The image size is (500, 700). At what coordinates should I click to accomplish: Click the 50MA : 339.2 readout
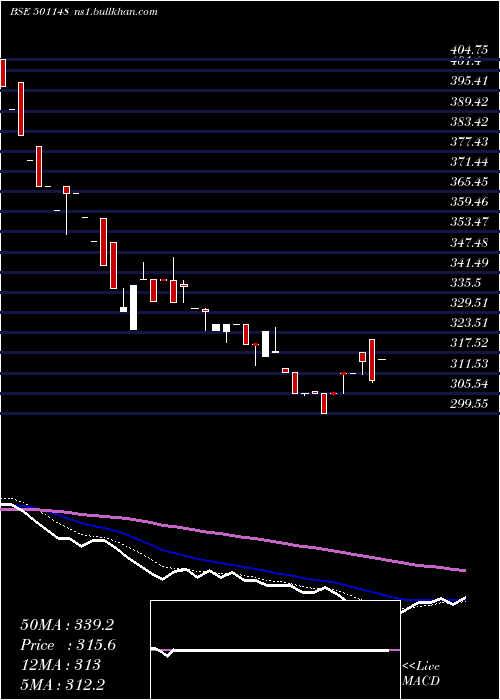[x=67, y=625]
